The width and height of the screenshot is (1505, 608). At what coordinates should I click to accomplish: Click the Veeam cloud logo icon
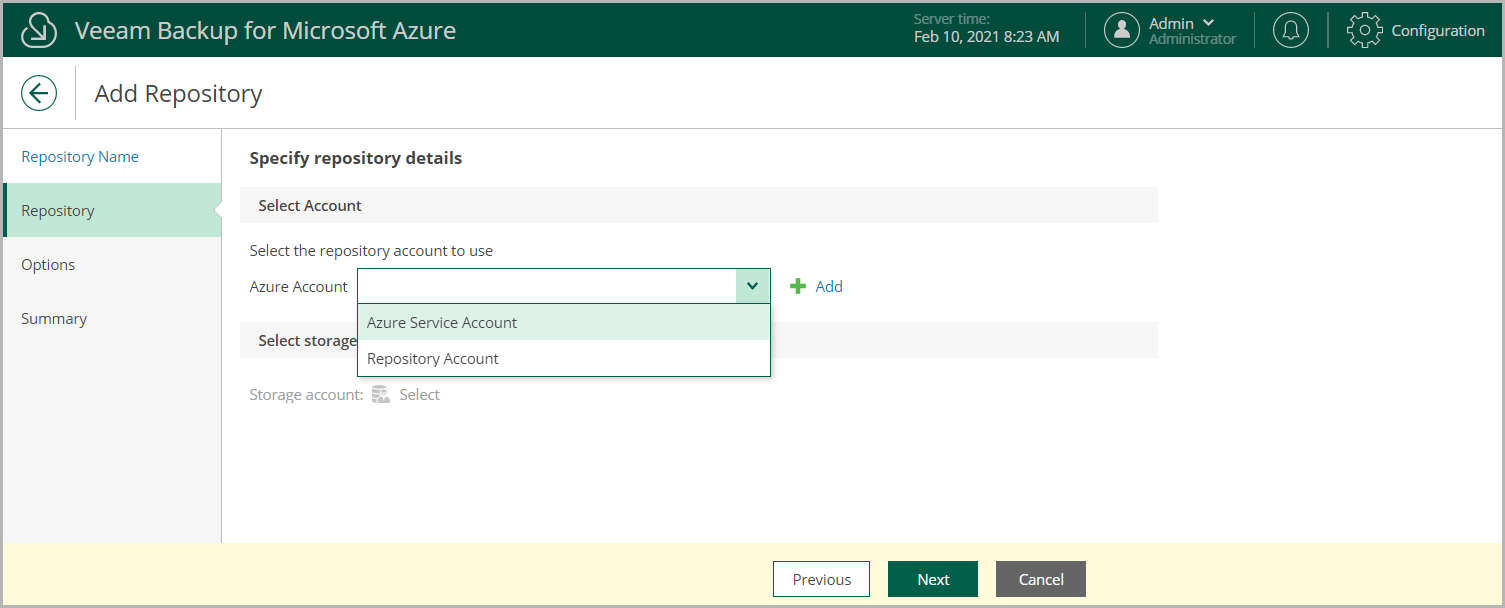pyautogui.click(x=39, y=30)
